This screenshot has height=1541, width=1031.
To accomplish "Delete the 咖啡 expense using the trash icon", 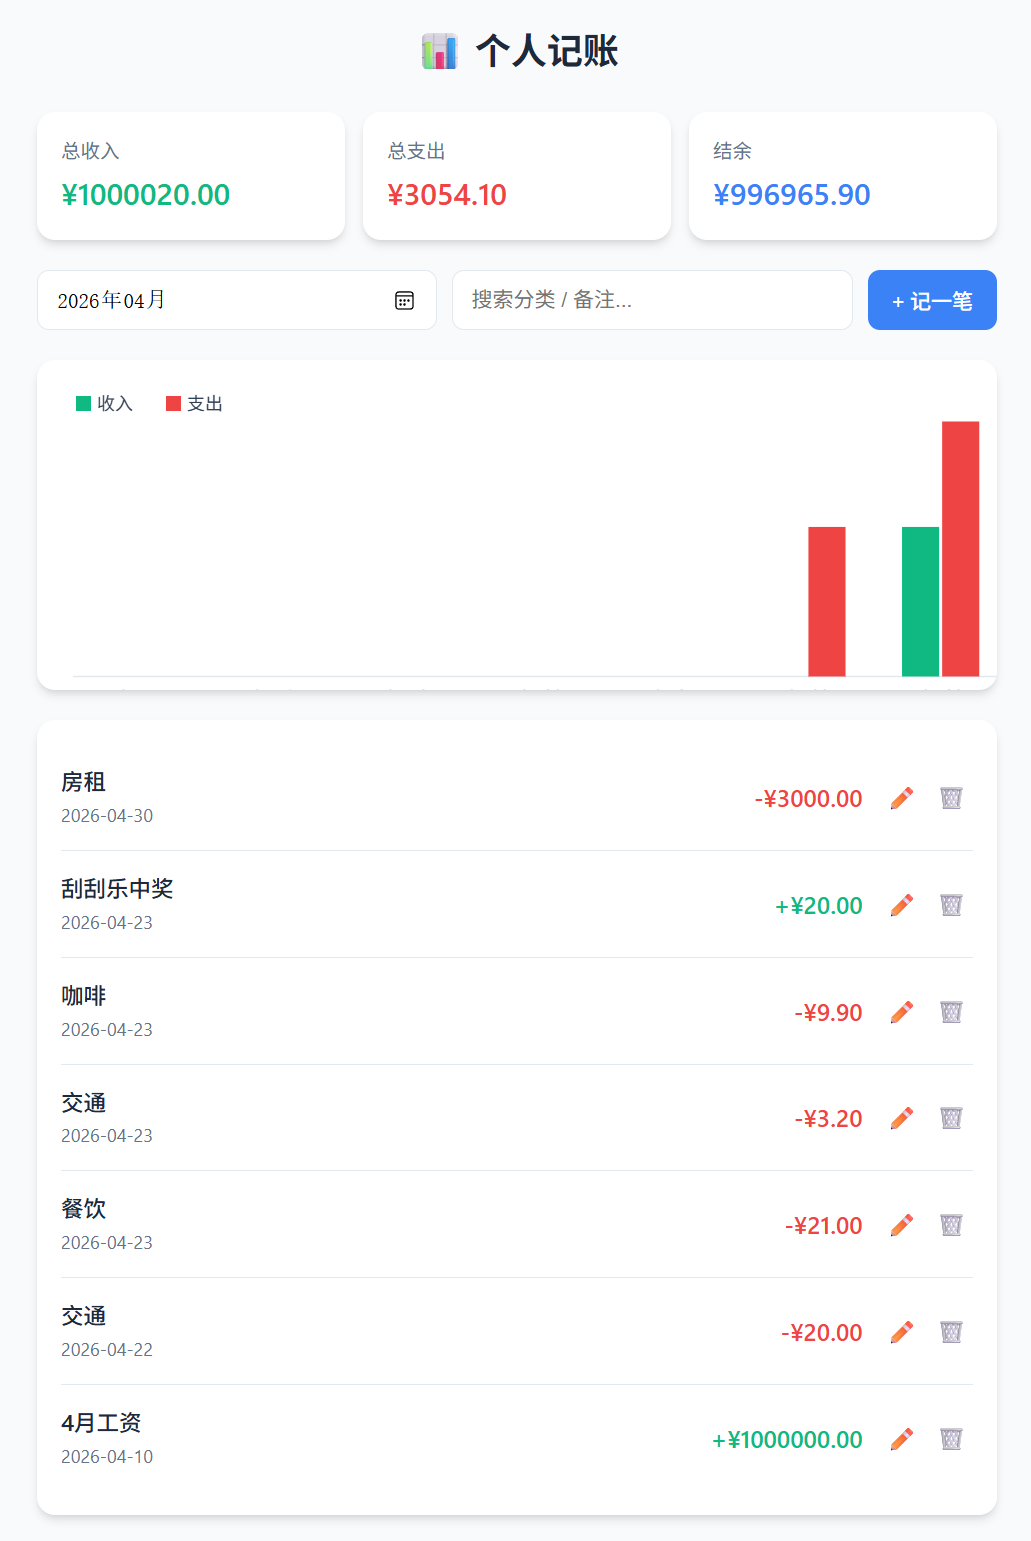I will [x=951, y=1012].
